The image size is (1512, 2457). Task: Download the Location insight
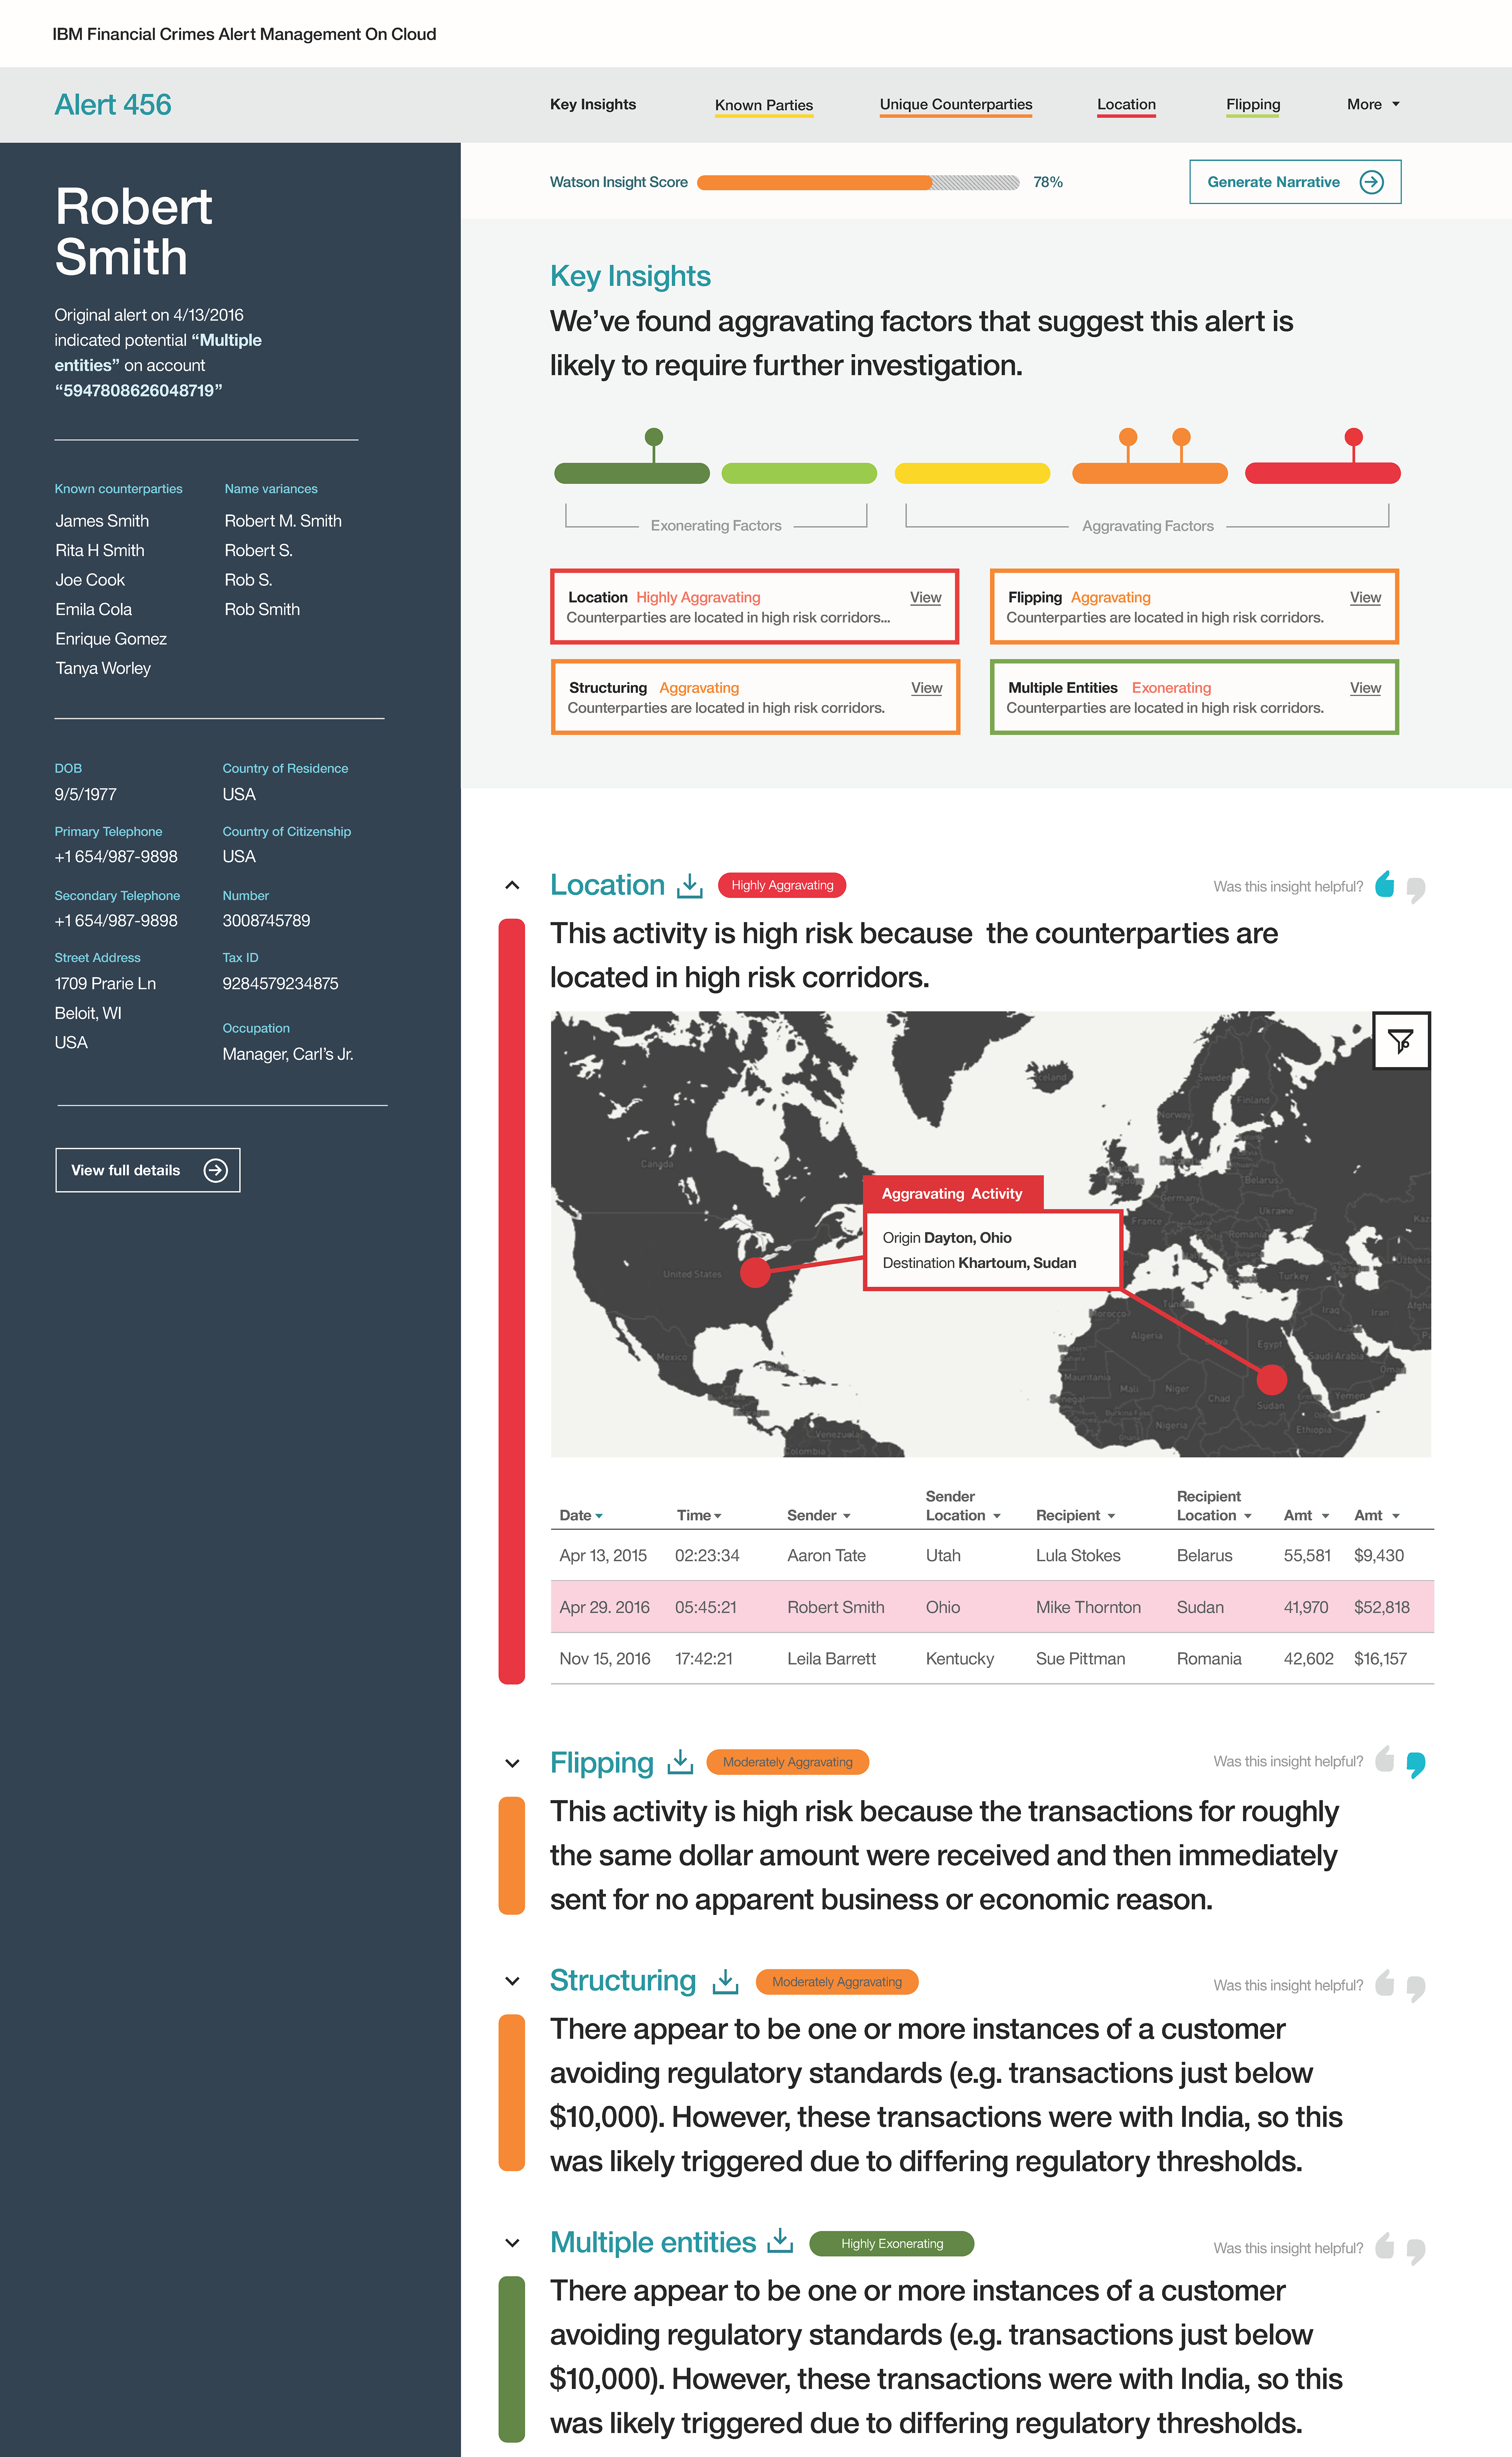[x=690, y=885]
